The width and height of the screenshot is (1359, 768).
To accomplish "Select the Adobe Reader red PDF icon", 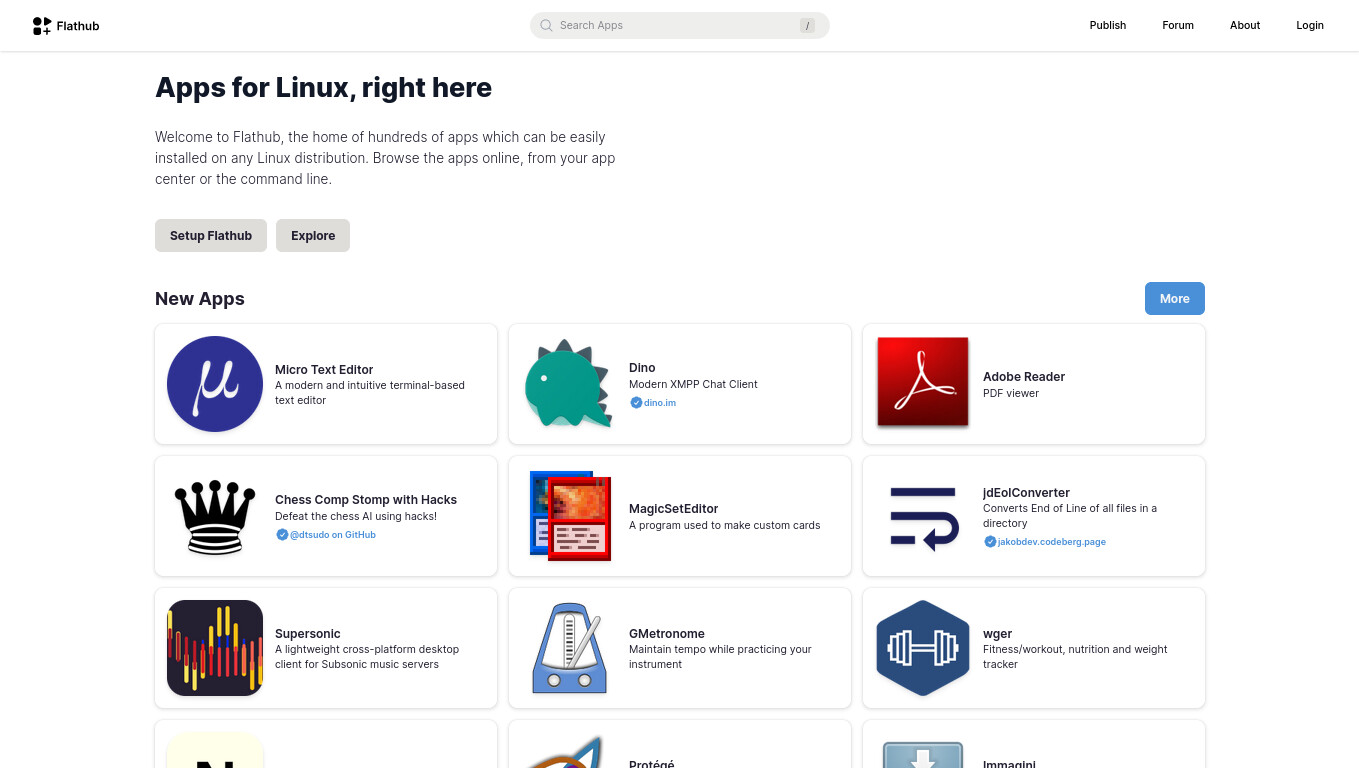I will coord(923,382).
